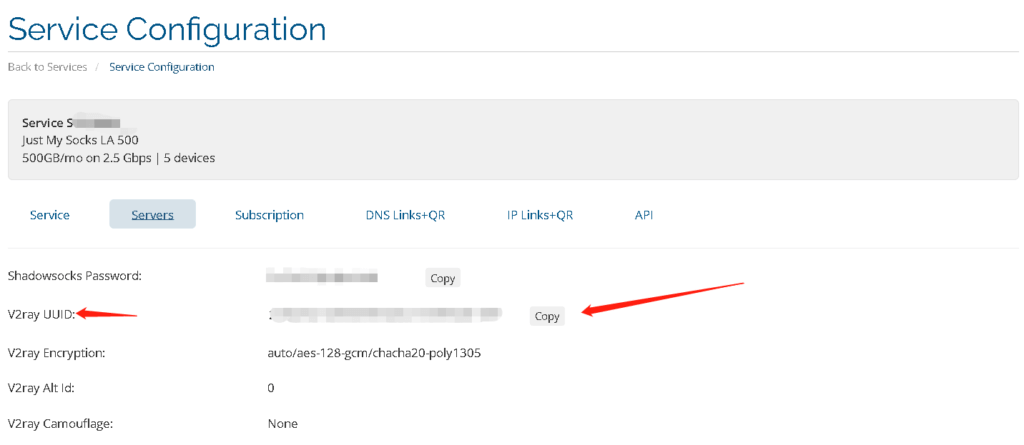Switch to the Subscription tab
Screen dimensions: 1024x445
pos(269,214)
